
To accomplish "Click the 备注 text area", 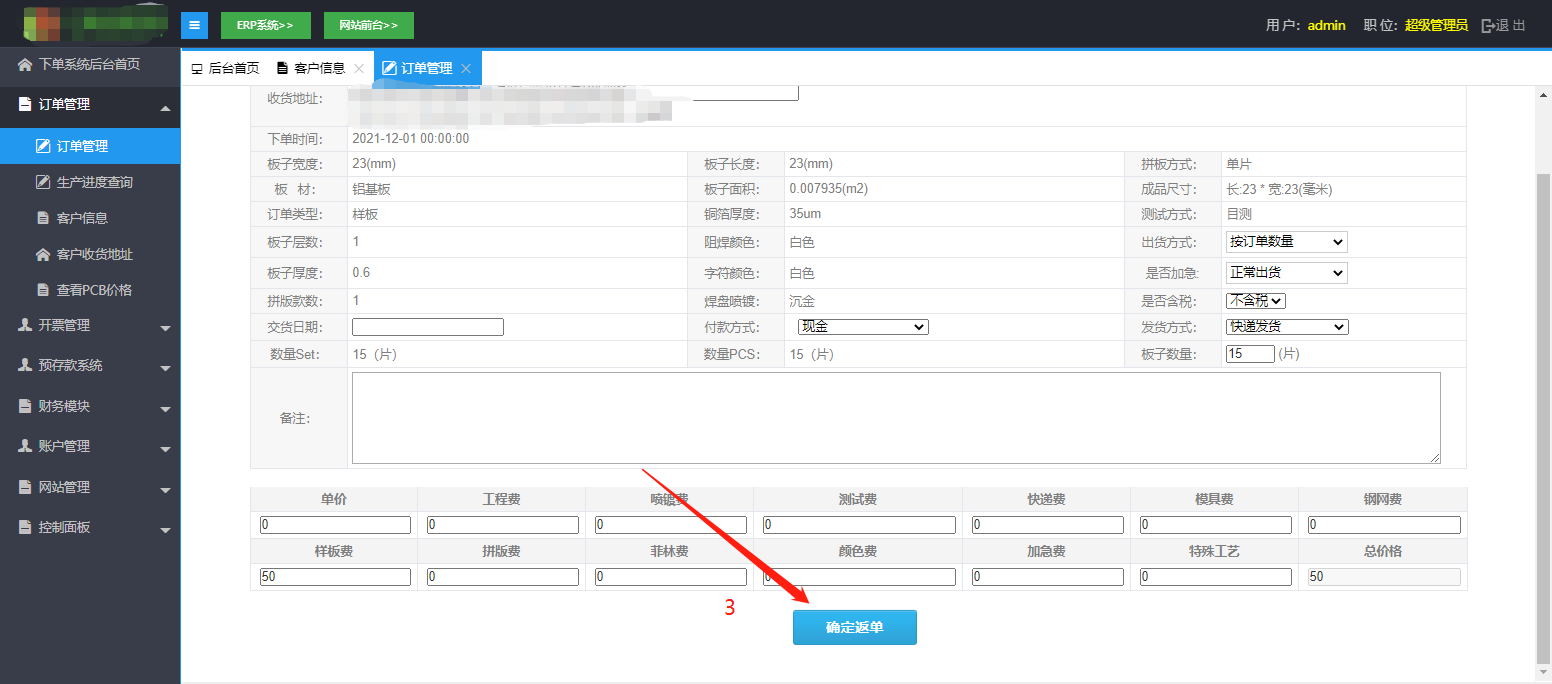I will 895,418.
